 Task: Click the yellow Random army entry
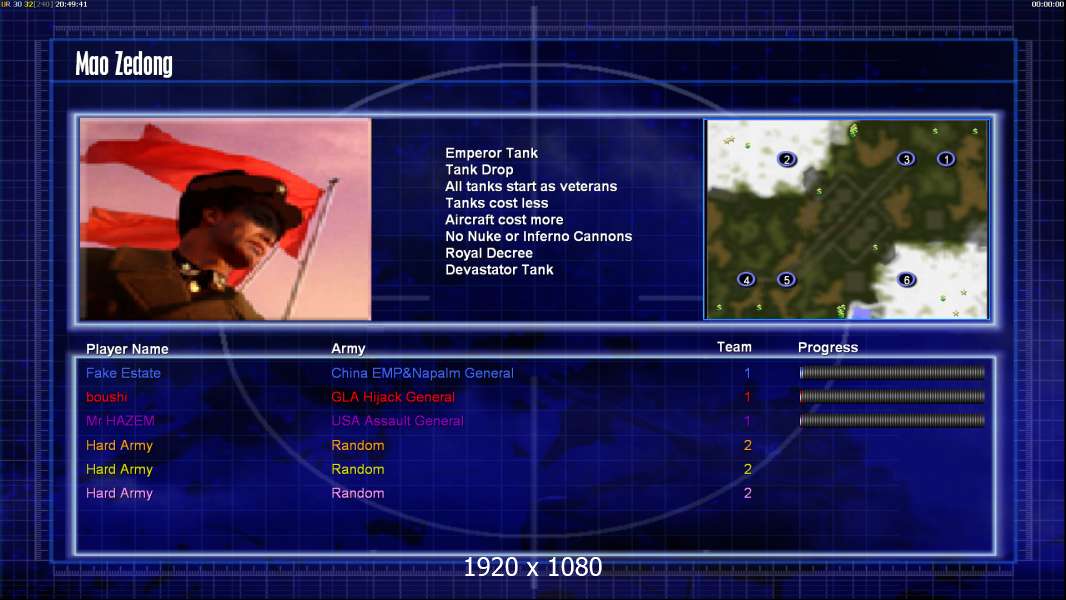tap(358, 469)
